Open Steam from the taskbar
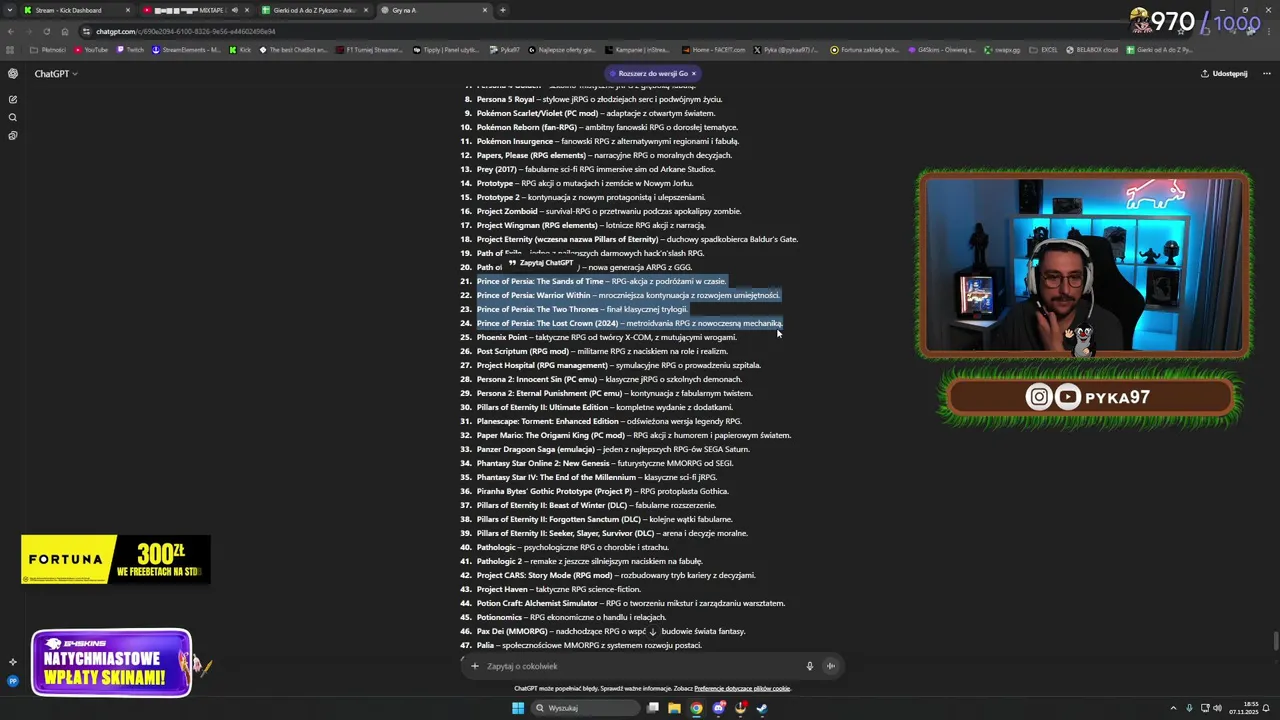 click(762, 708)
